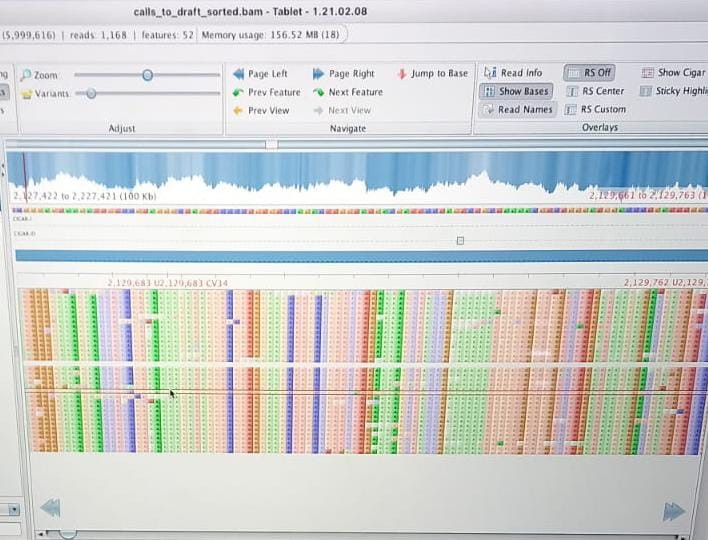The height and width of the screenshot is (540, 708).
Task: Click the large left arrow below the reads
Action: click(x=50, y=508)
